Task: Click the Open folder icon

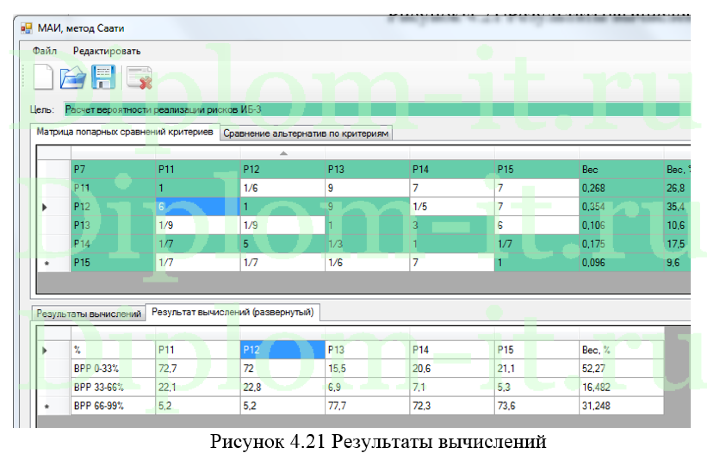Action: [73, 77]
